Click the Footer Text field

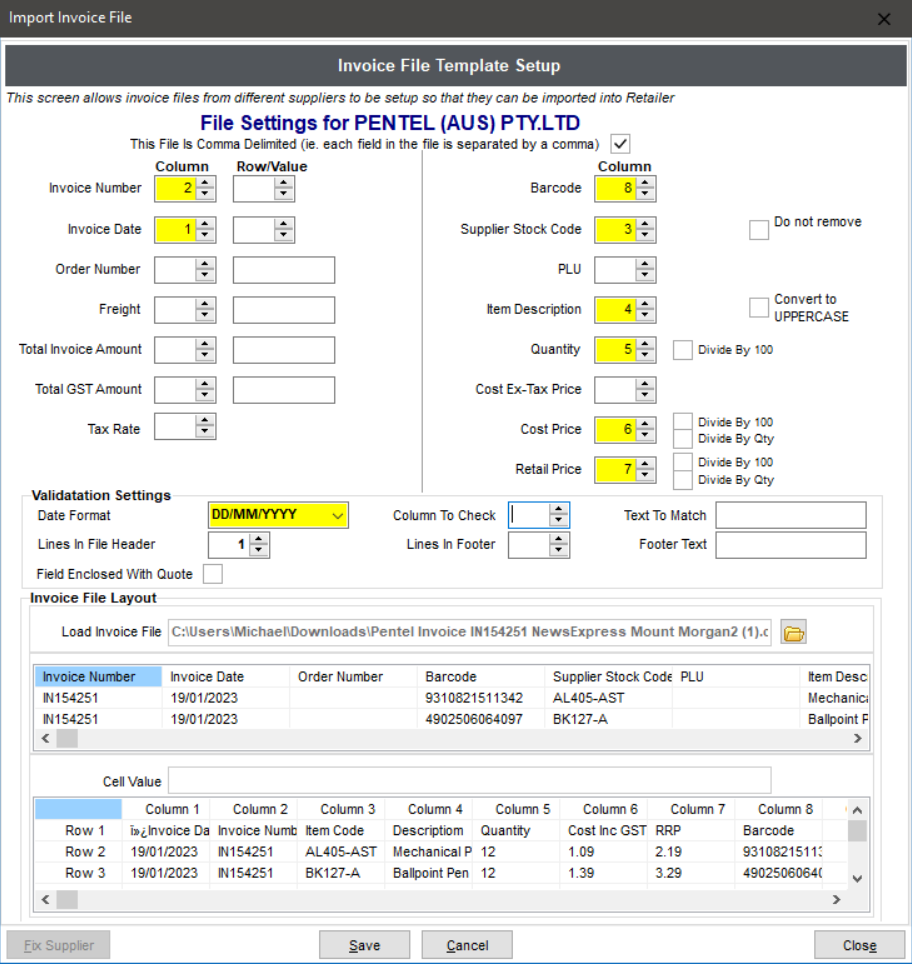coord(791,545)
